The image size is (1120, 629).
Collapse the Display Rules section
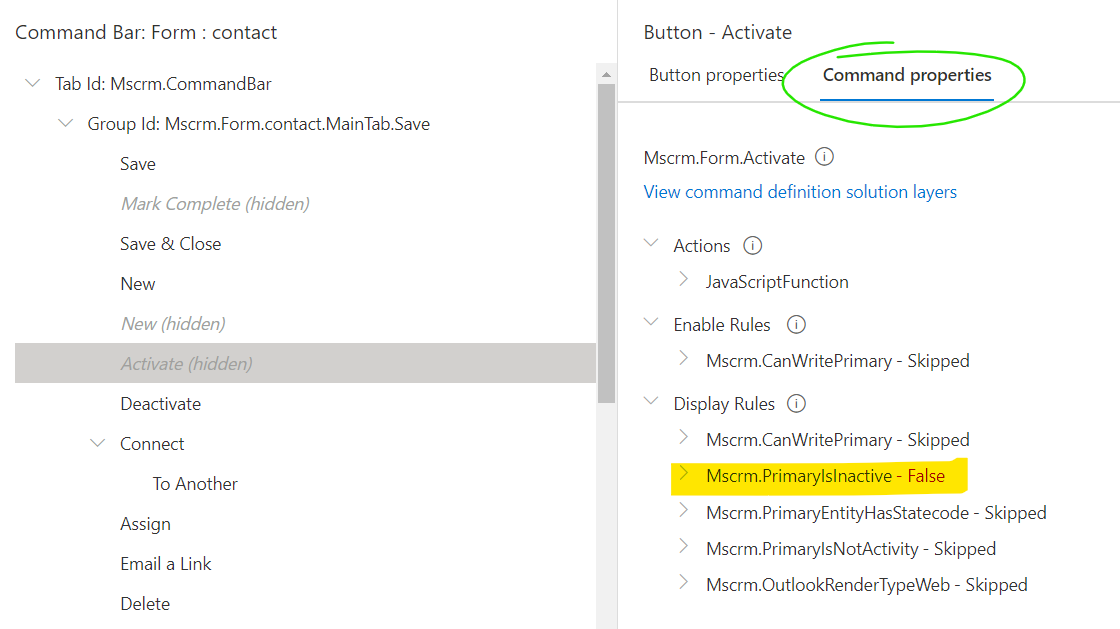(x=652, y=403)
